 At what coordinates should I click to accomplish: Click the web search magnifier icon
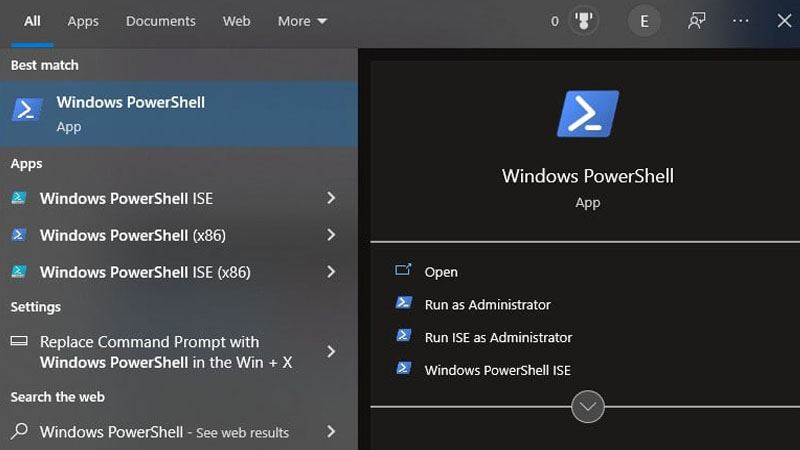click(19, 432)
